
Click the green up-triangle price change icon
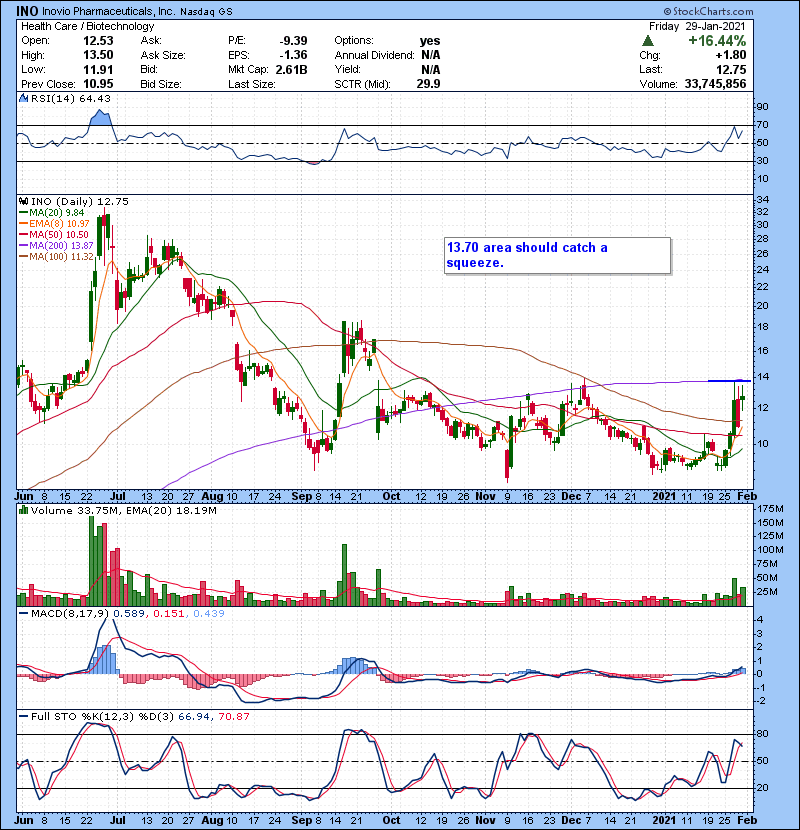647,41
